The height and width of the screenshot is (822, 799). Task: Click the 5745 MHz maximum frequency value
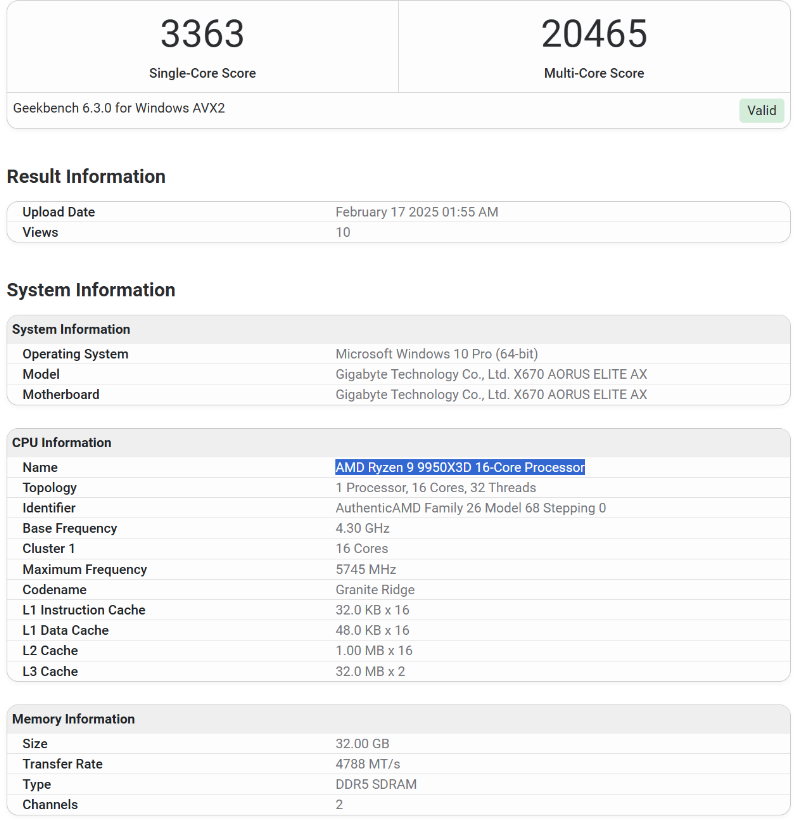click(366, 569)
